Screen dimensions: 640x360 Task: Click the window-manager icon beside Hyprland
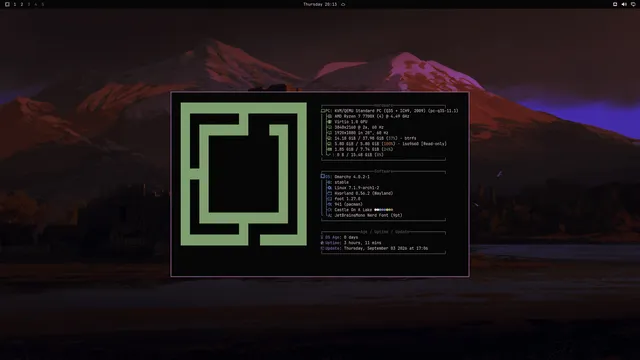point(329,193)
